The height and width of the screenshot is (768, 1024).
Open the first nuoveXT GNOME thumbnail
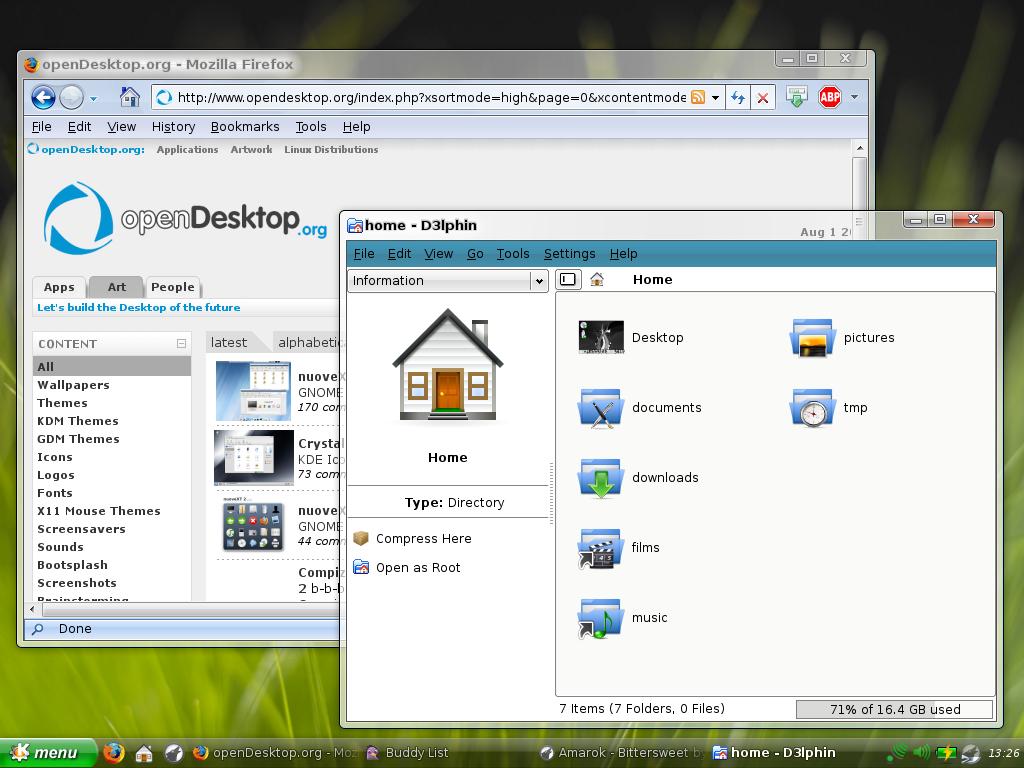coord(253,391)
